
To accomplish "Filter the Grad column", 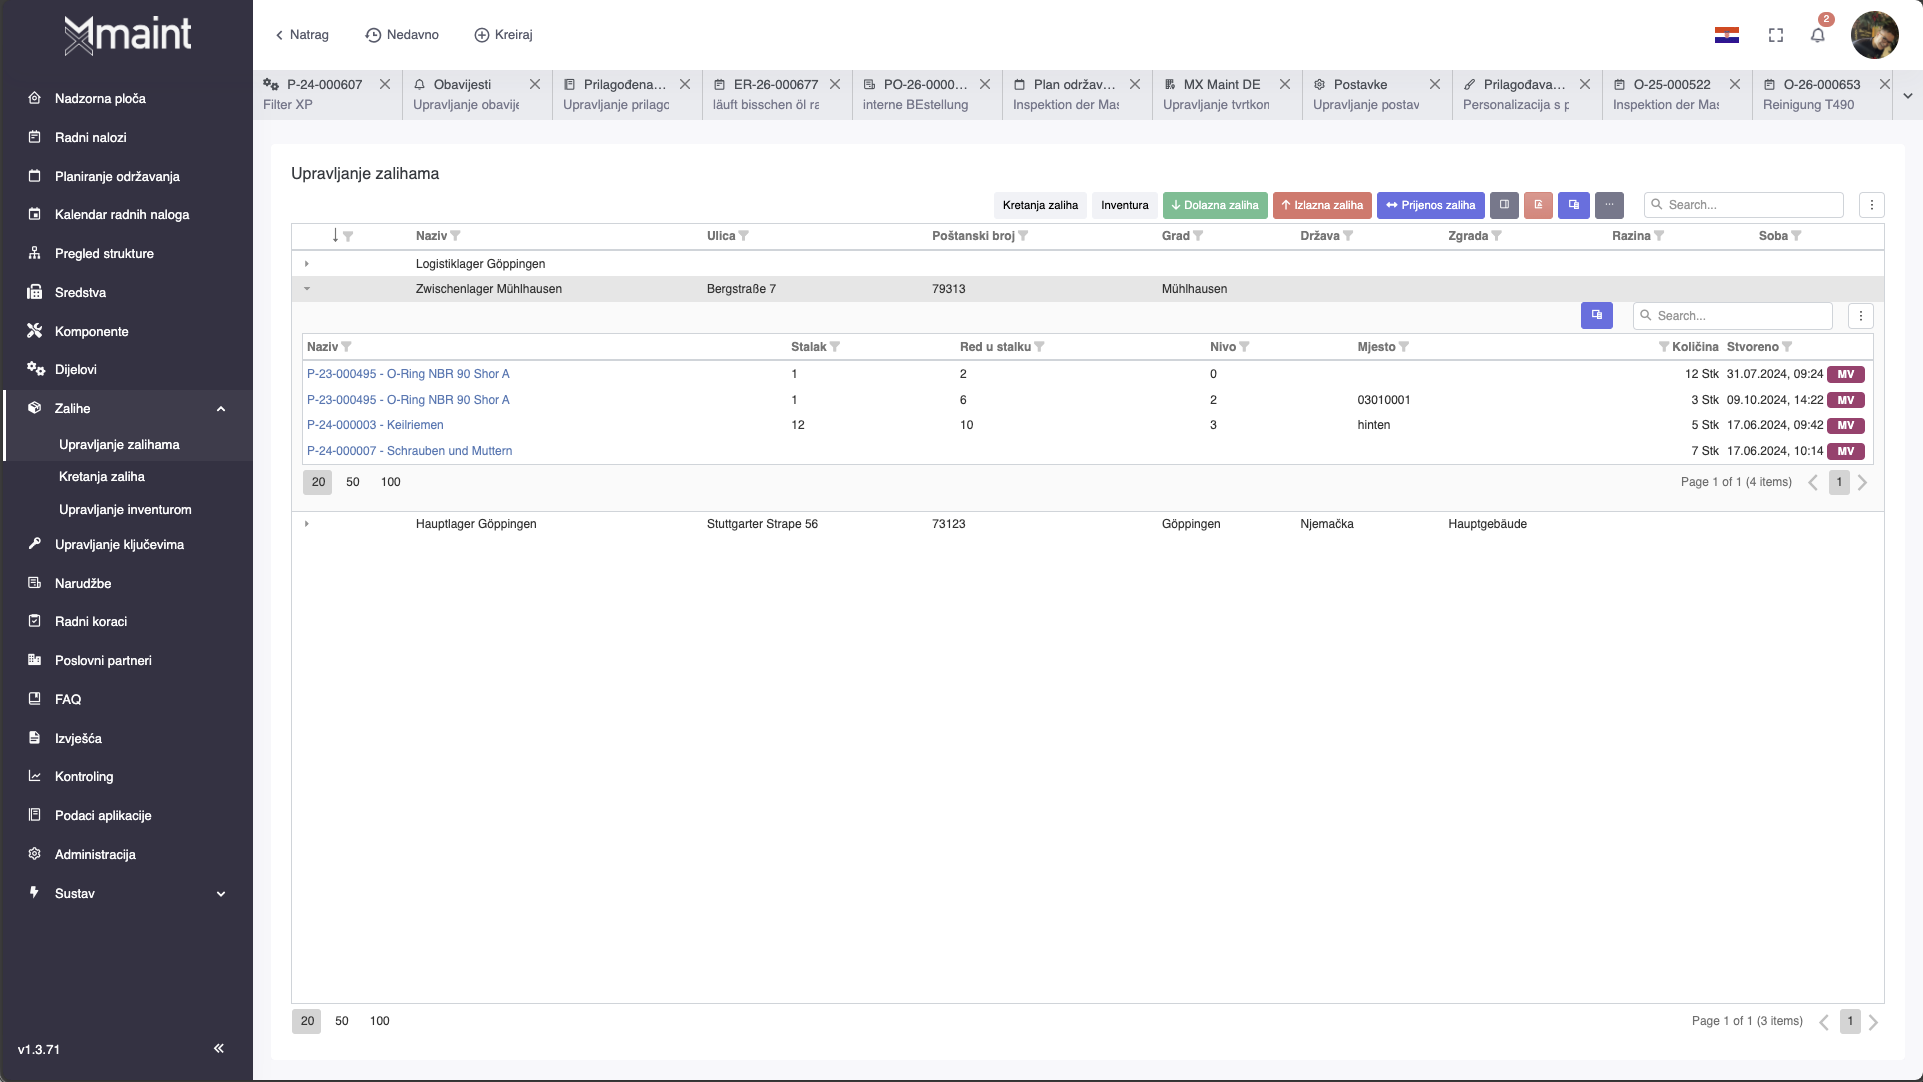I will 1197,236.
